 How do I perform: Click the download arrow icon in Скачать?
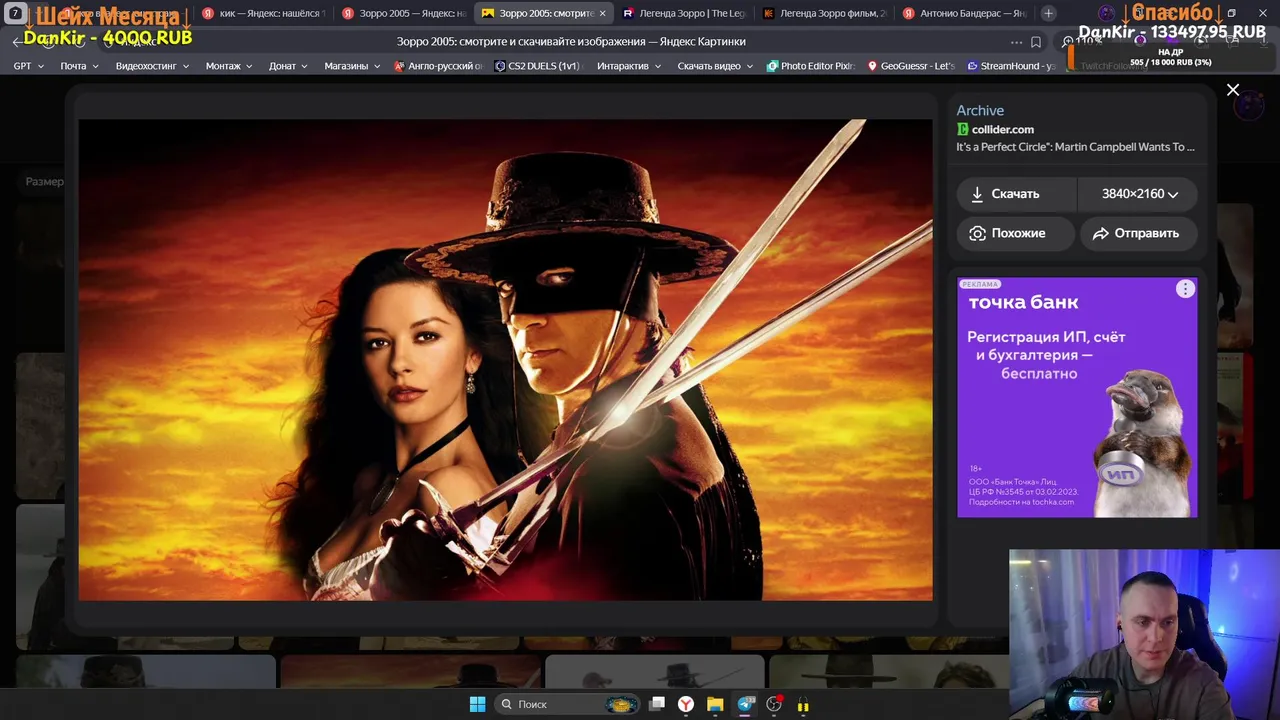pos(977,194)
